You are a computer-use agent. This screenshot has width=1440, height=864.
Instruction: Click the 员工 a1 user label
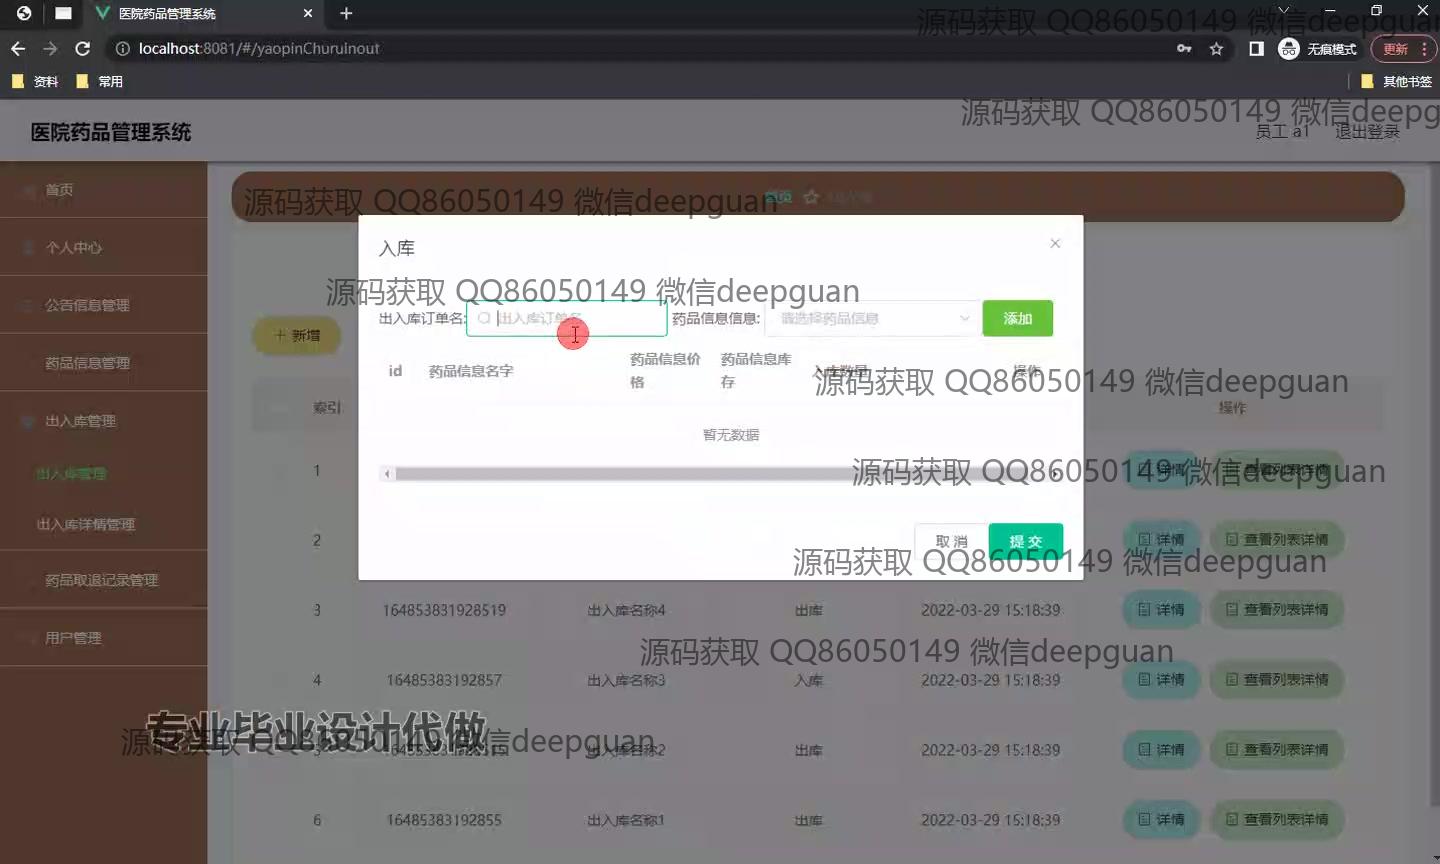1282,132
